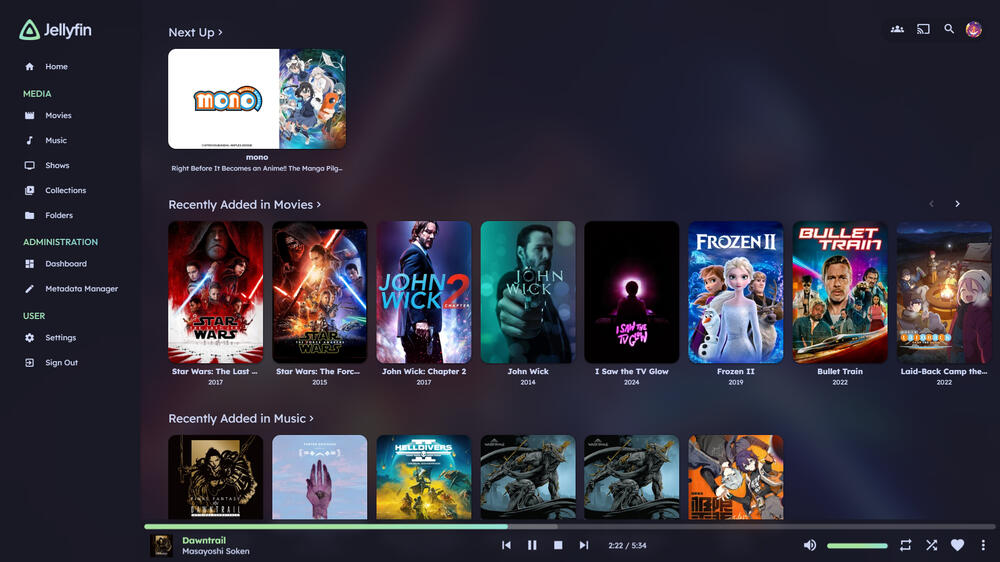Viewport: 1000px width, 562px height.
Task: Click the Cast to device icon
Action: 923,29
